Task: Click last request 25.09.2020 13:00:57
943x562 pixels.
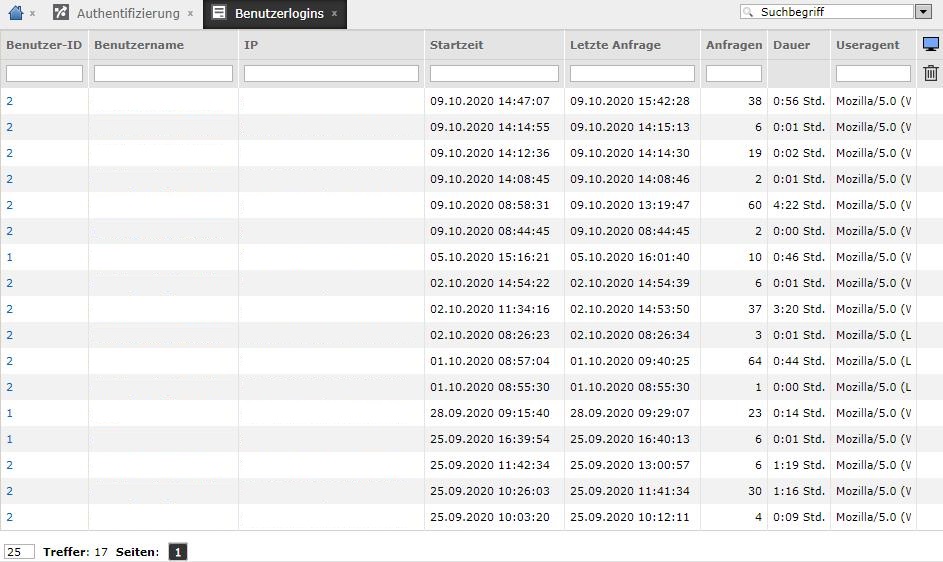Action: (x=630, y=465)
